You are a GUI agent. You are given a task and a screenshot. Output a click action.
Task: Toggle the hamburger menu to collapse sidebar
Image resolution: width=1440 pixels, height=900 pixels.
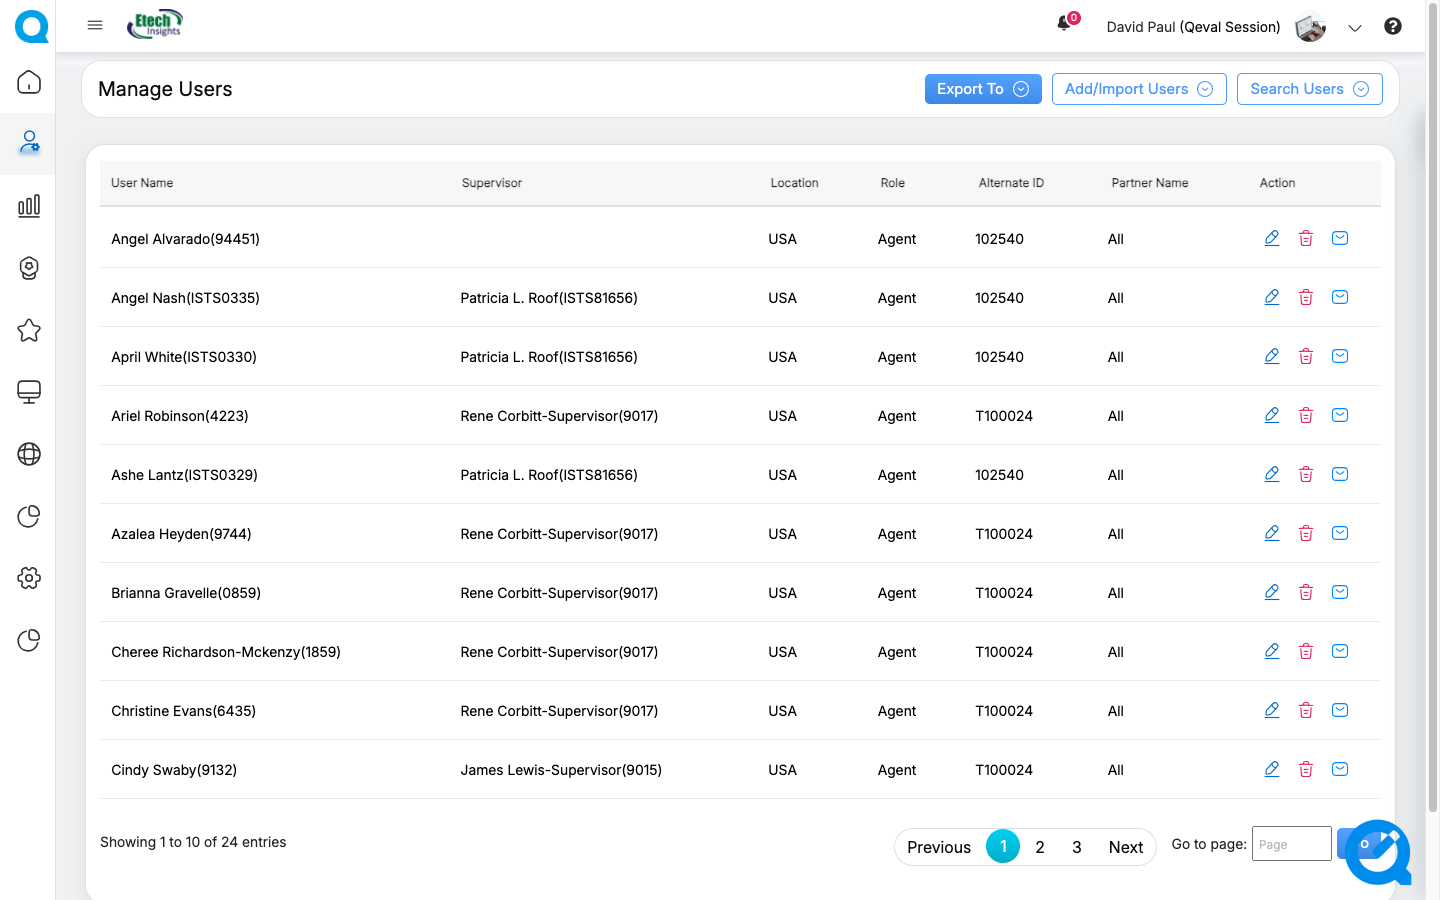[95, 25]
